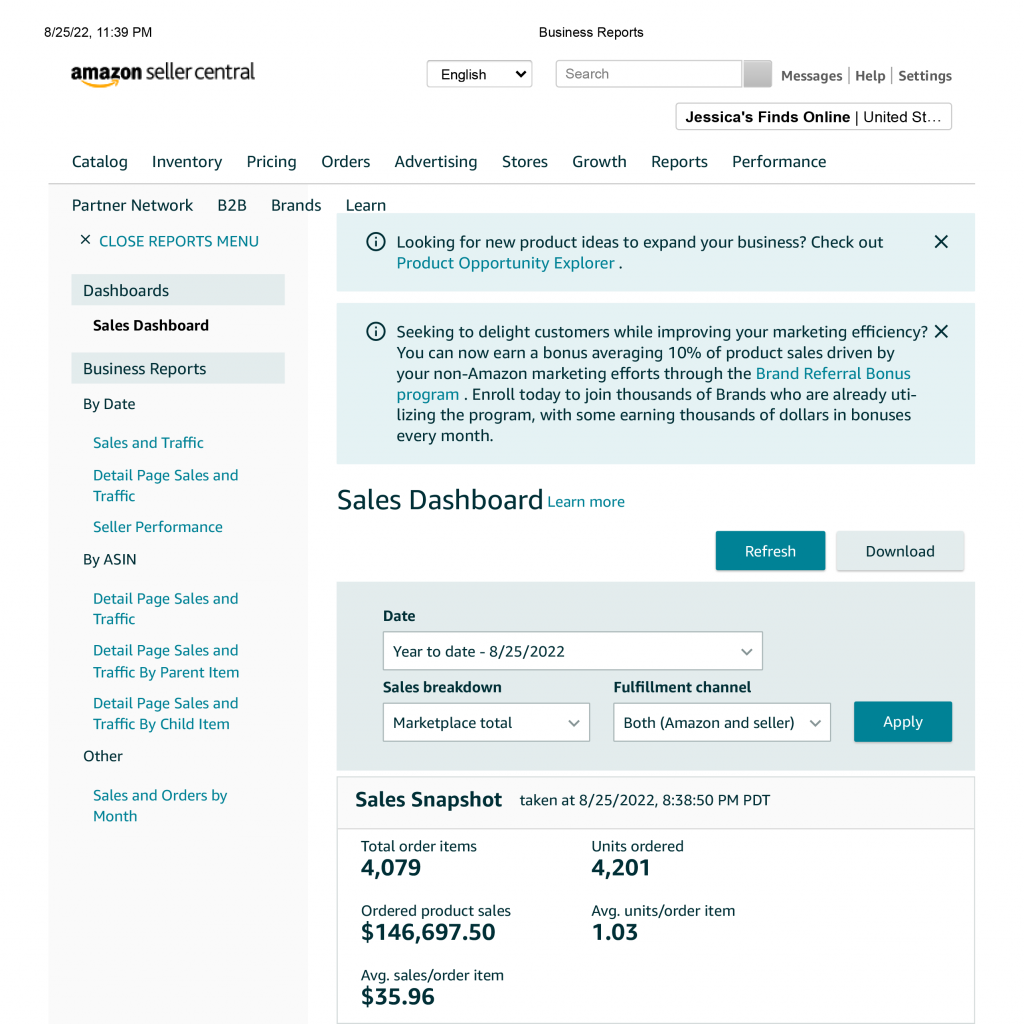Click inside the header search field

coord(648,73)
